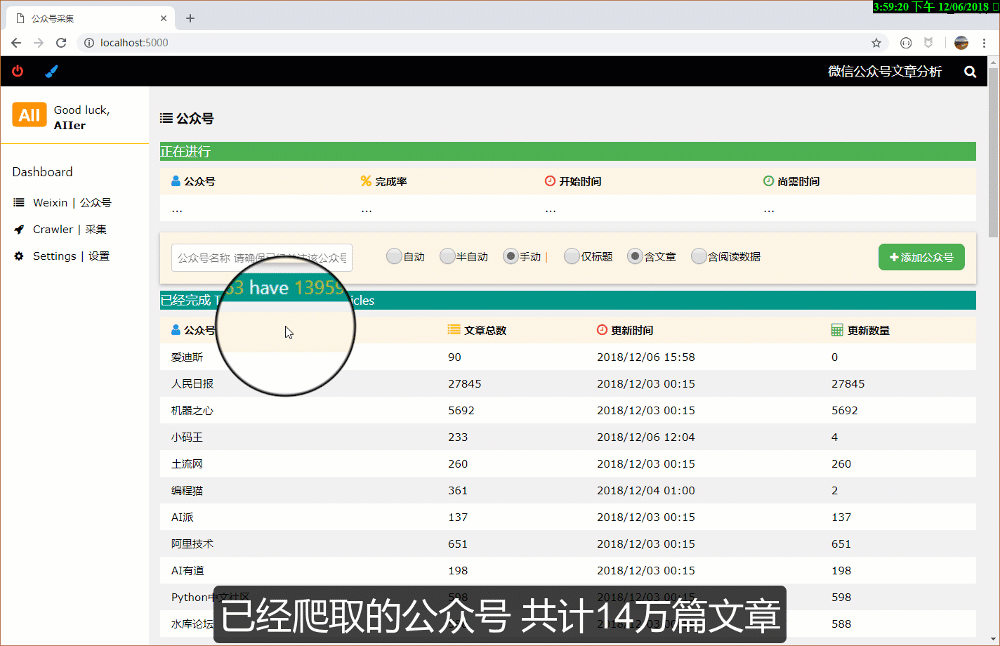Click the clock icon next to 尚需时间
Screen dimensions: 1000x646
[768, 181]
